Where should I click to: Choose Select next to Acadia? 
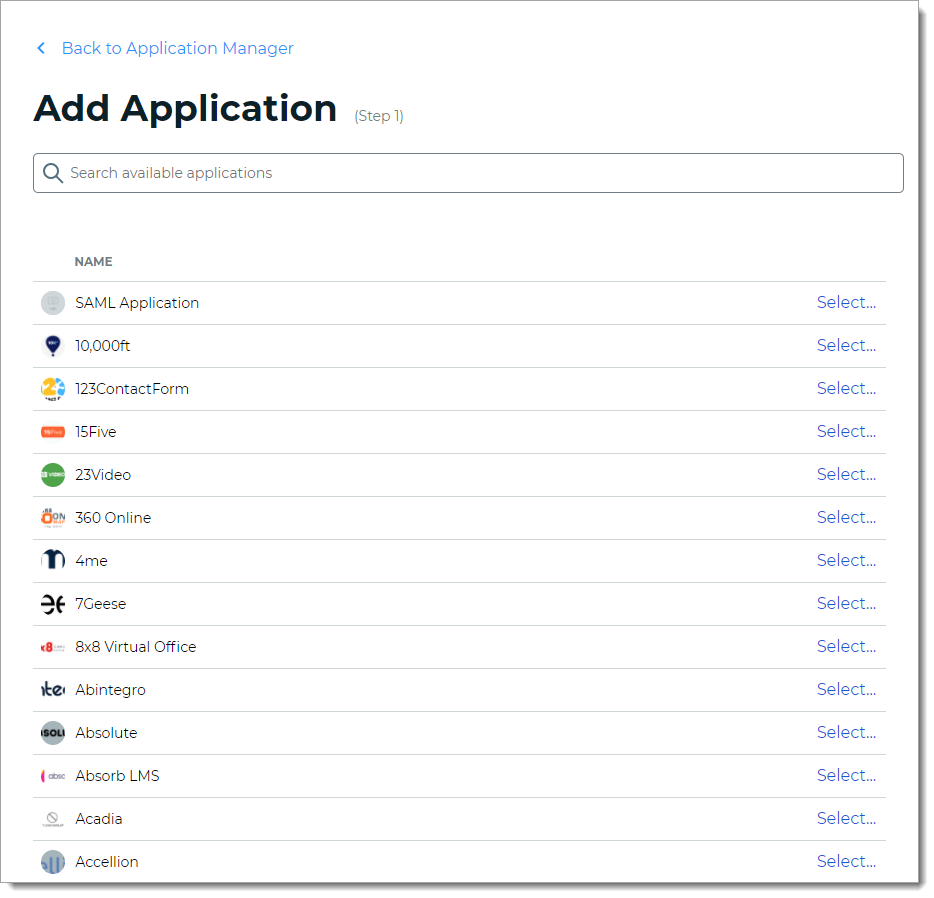[846, 818]
